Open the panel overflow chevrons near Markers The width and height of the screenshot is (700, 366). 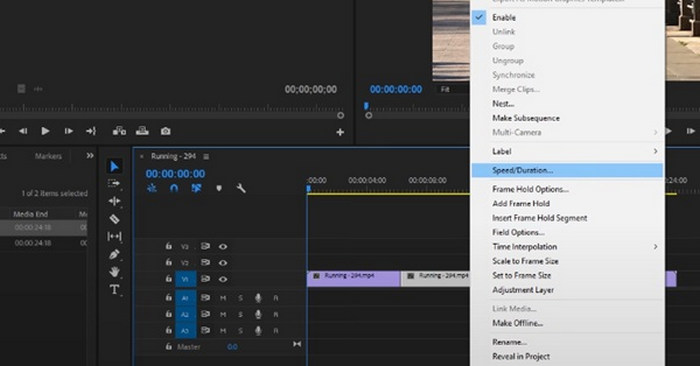(90, 156)
